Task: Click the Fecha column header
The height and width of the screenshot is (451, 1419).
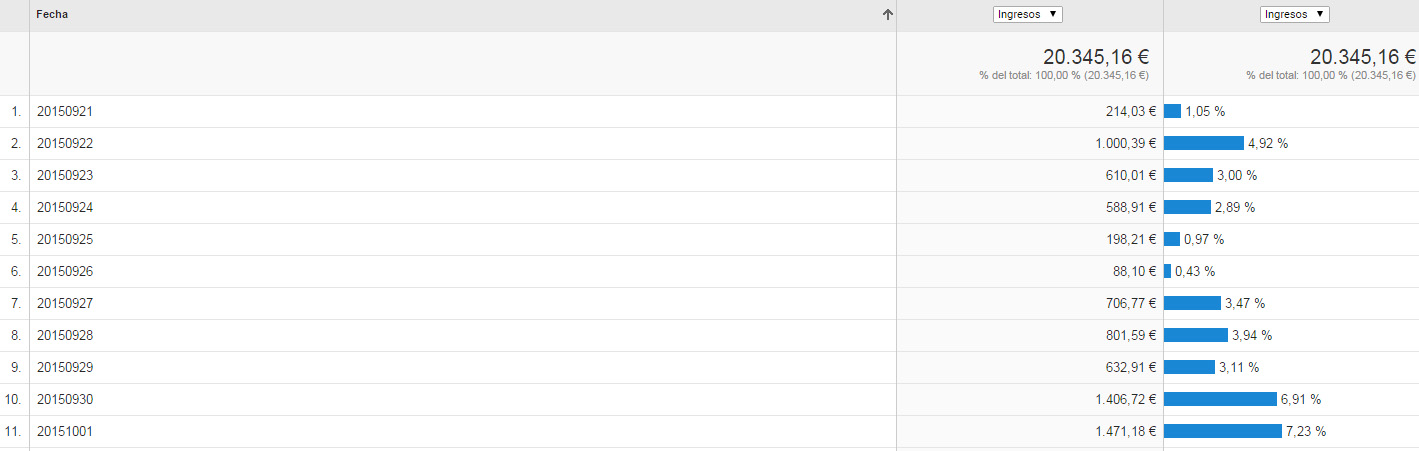Action: pos(52,15)
